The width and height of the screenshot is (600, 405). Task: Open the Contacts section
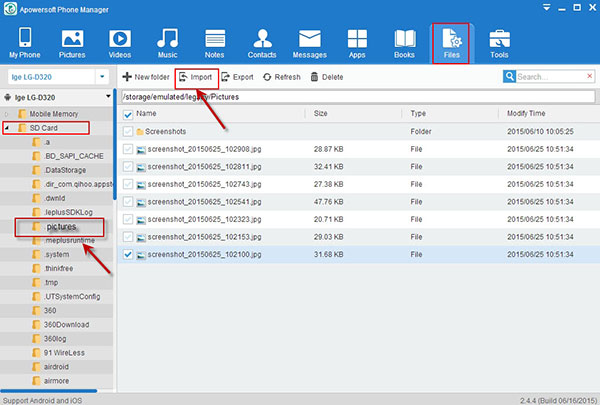click(262, 43)
